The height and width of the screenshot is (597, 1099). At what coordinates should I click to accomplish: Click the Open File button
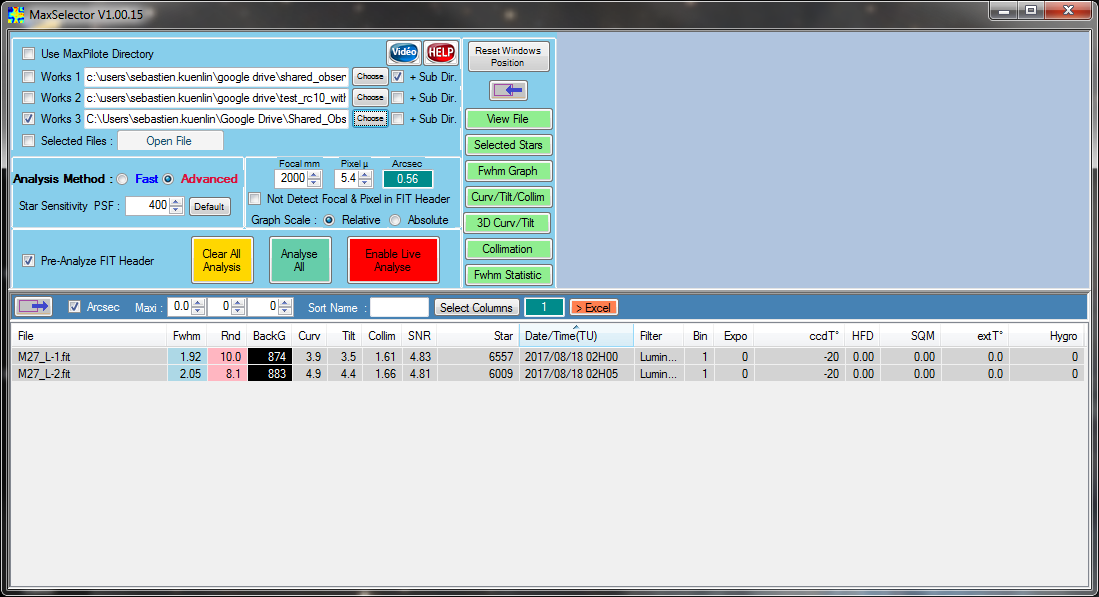point(170,141)
